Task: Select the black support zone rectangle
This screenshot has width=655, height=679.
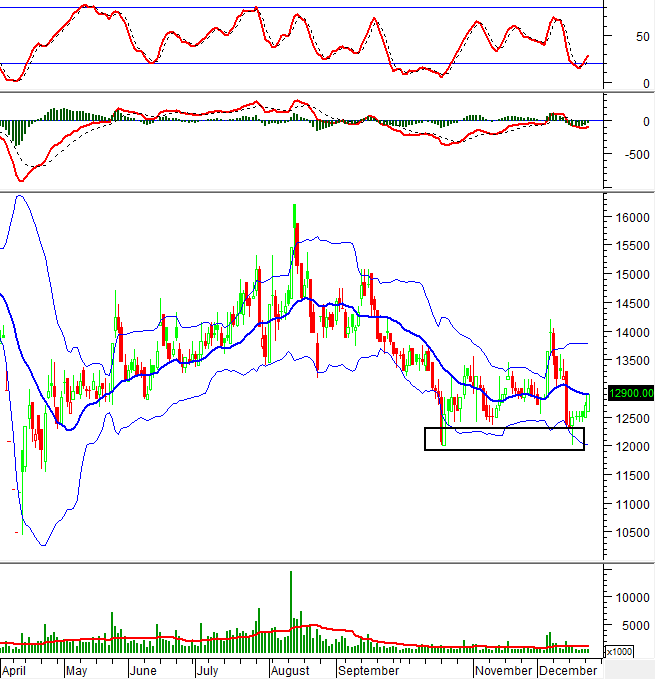Action: (x=504, y=438)
